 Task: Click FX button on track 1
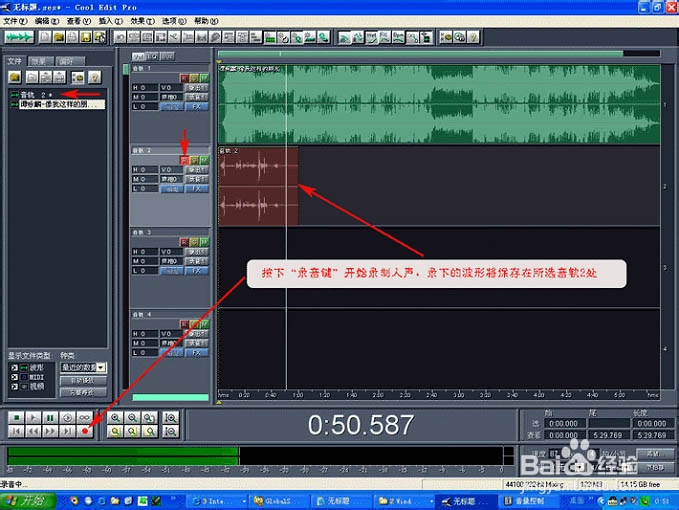click(x=197, y=107)
